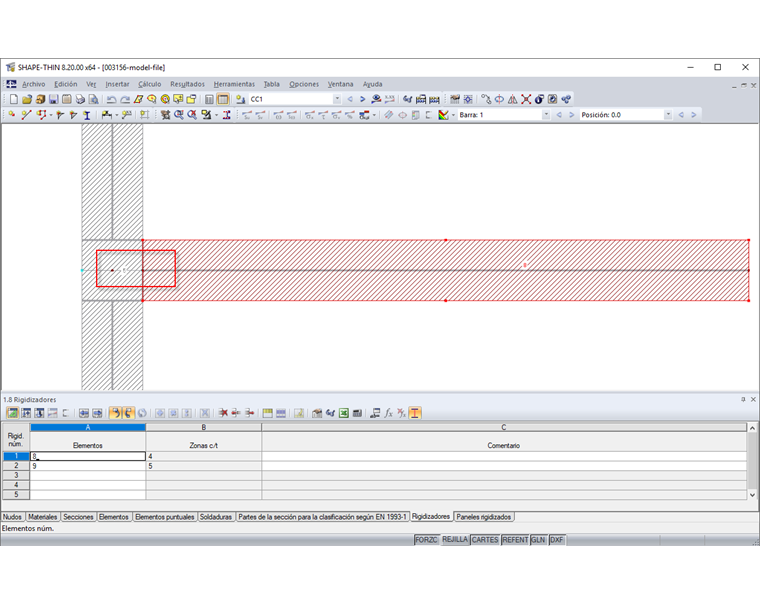The height and width of the screenshot is (605, 760).
Task: Print using the printer toolbar icon
Action: click(x=80, y=99)
